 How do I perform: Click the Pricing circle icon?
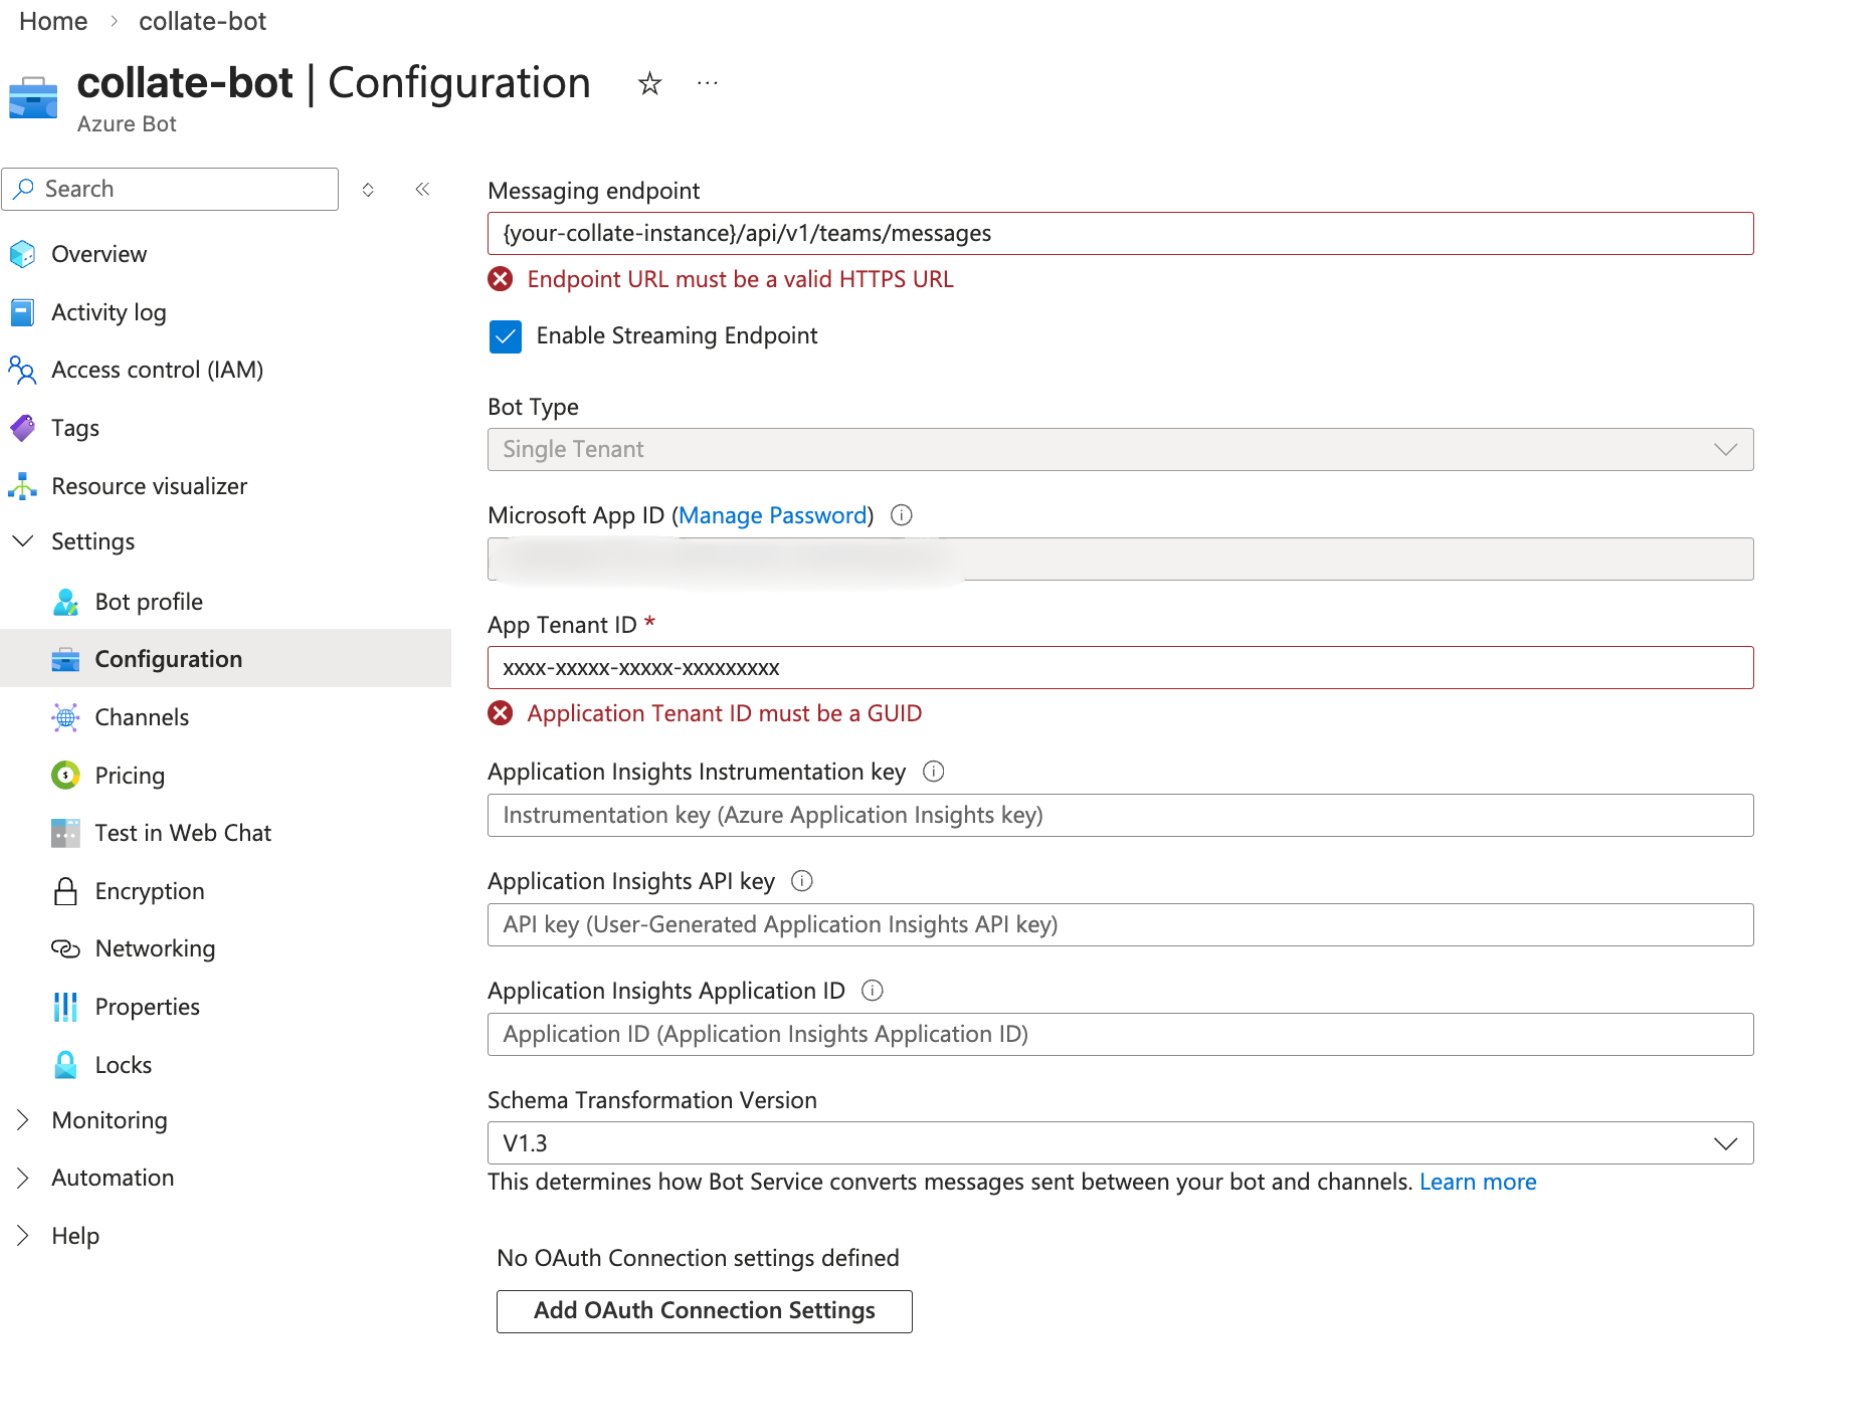[65, 775]
